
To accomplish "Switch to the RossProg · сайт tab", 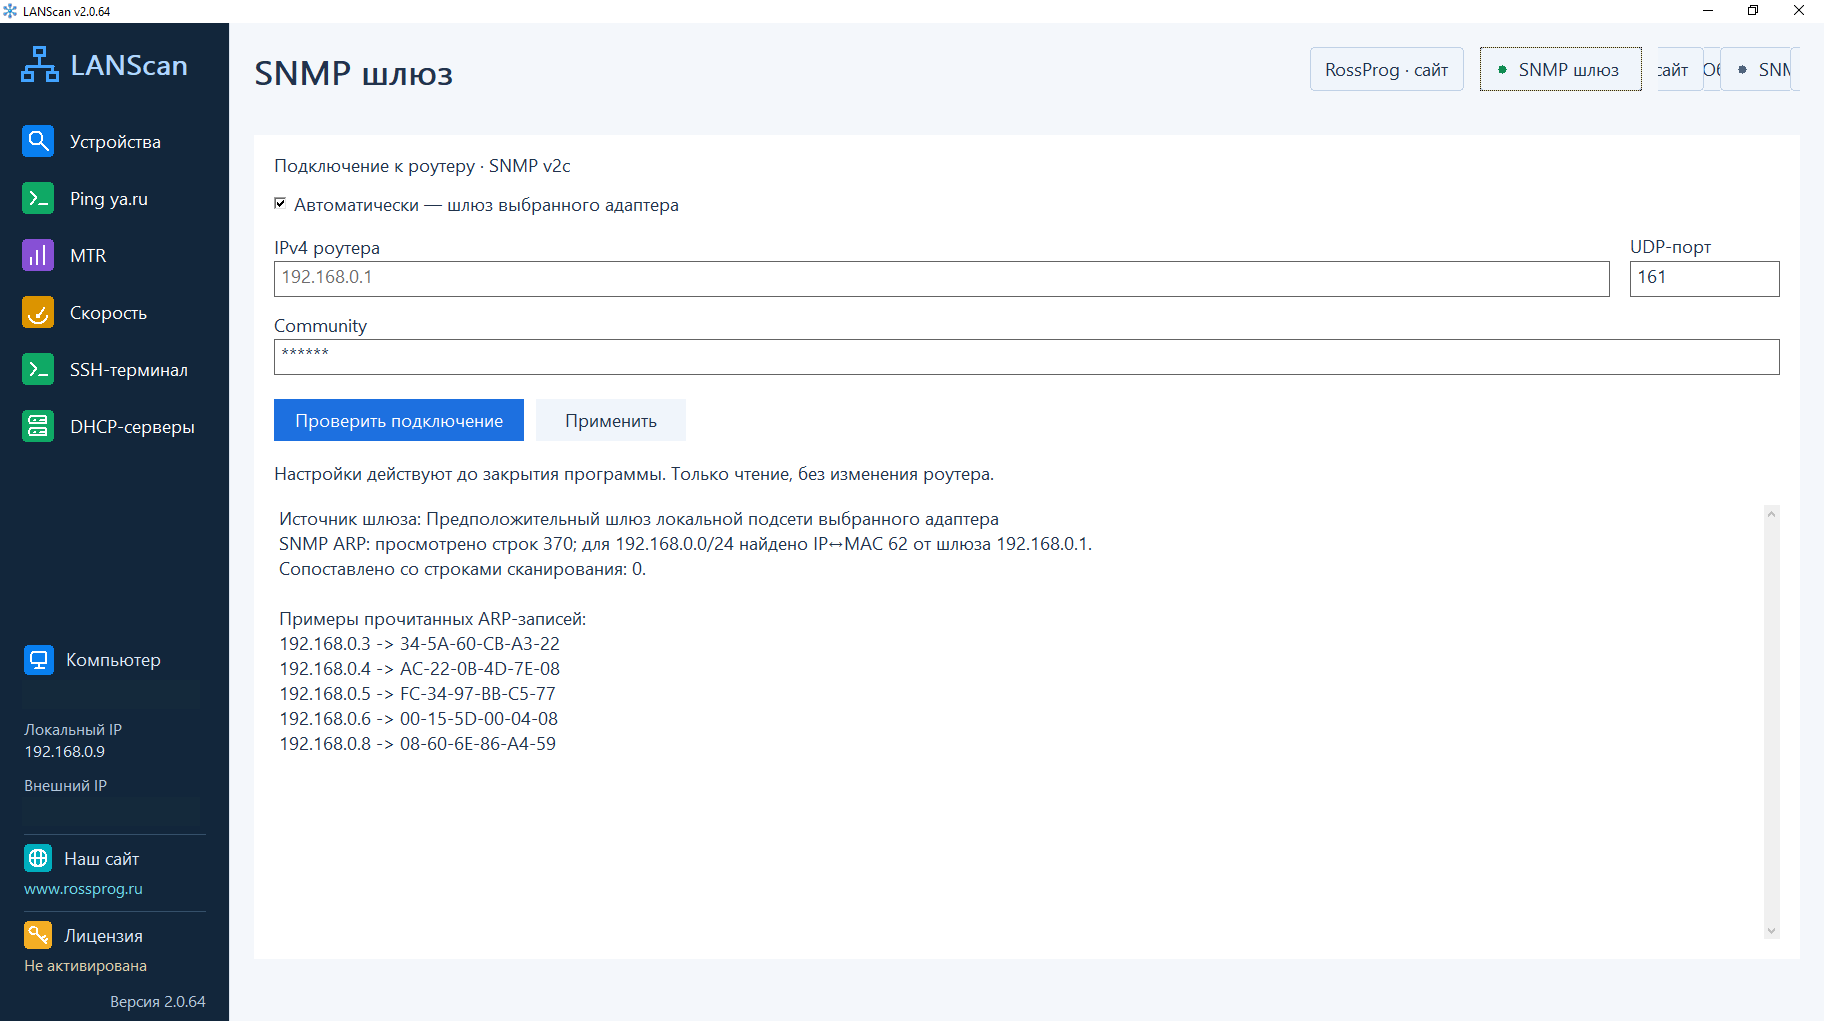I will tap(1387, 69).
